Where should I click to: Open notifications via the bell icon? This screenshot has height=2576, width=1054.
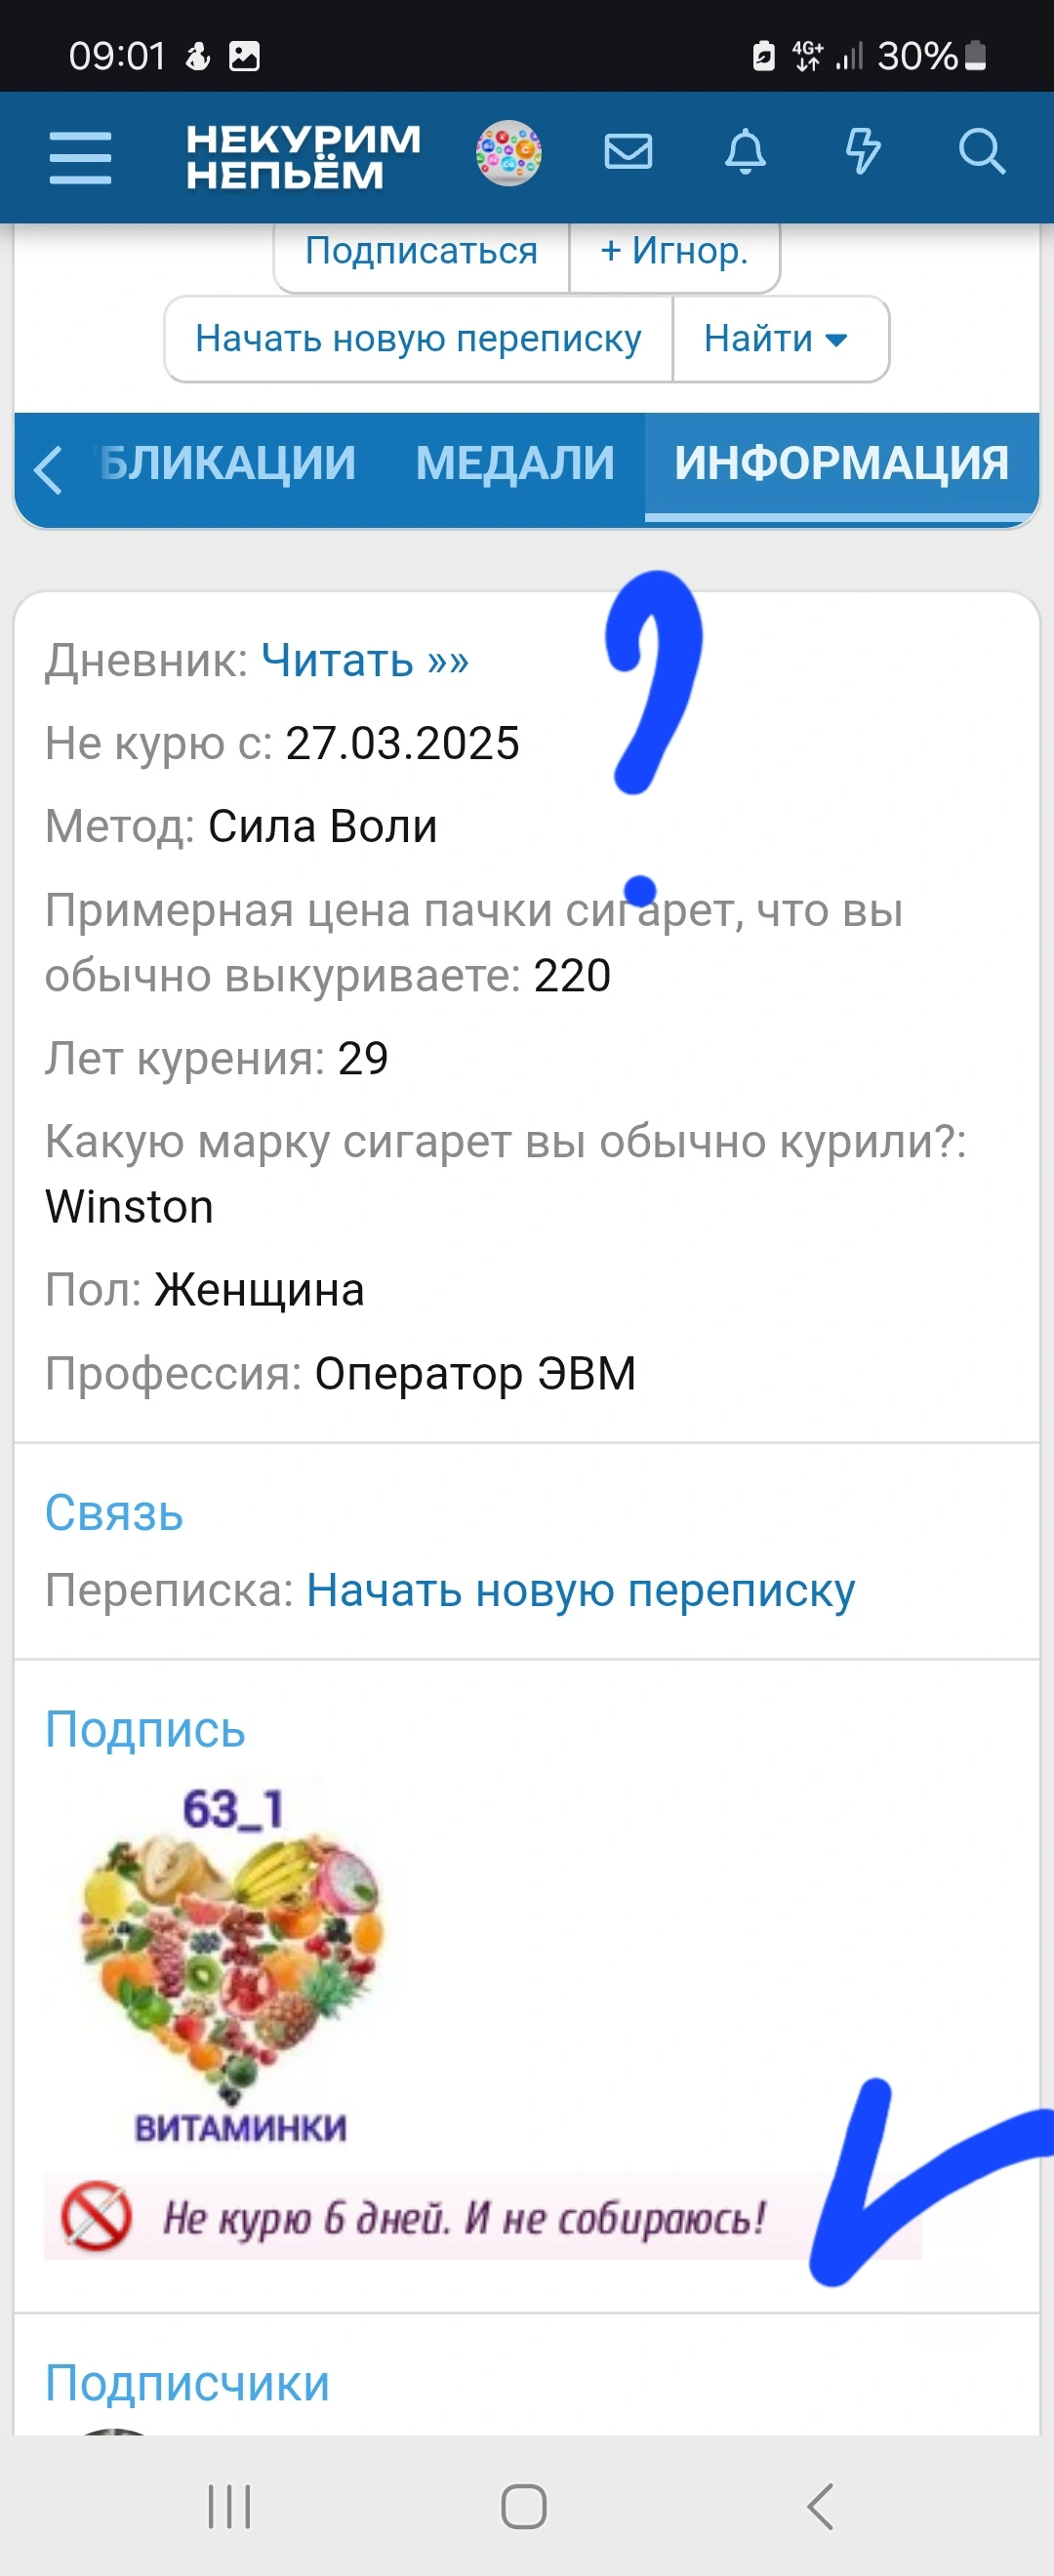coord(744,152)
